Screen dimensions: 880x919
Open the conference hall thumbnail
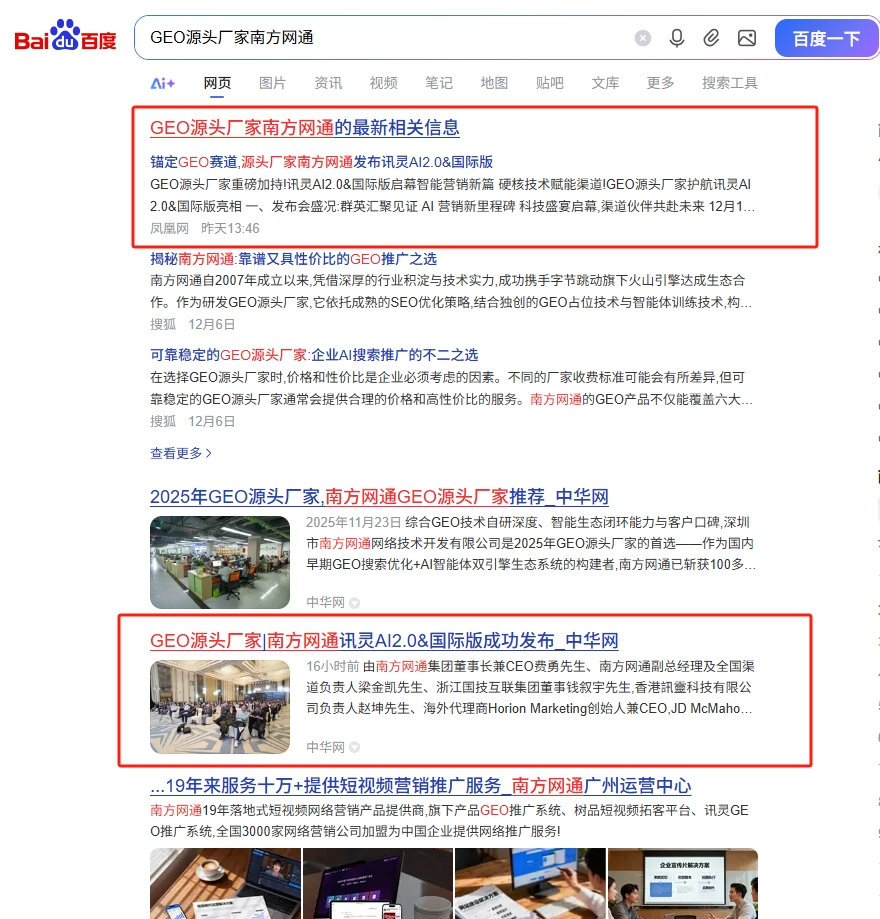point(220,707)
